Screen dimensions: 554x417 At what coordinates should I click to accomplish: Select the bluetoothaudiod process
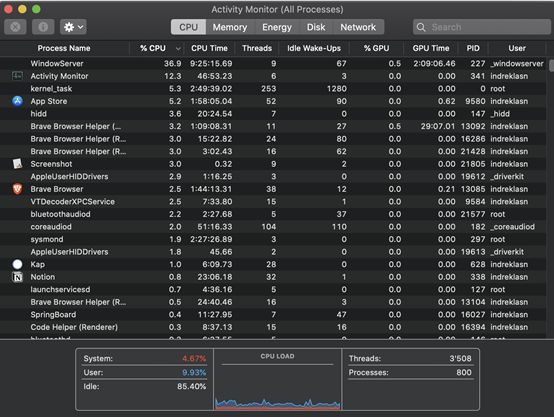(x=273, y=214)
